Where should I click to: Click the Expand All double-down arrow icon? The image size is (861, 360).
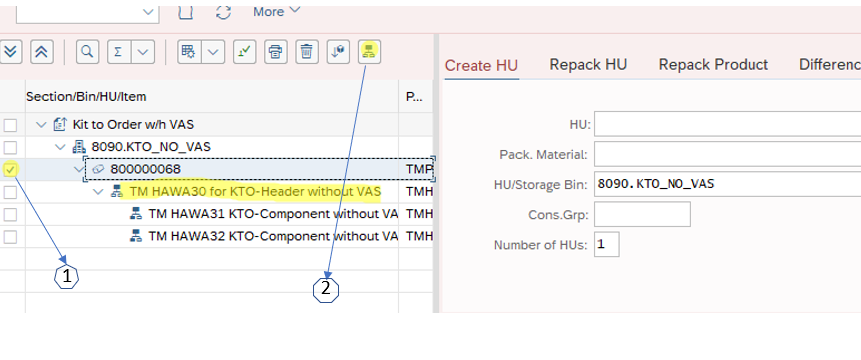click(x=10, y=52)
